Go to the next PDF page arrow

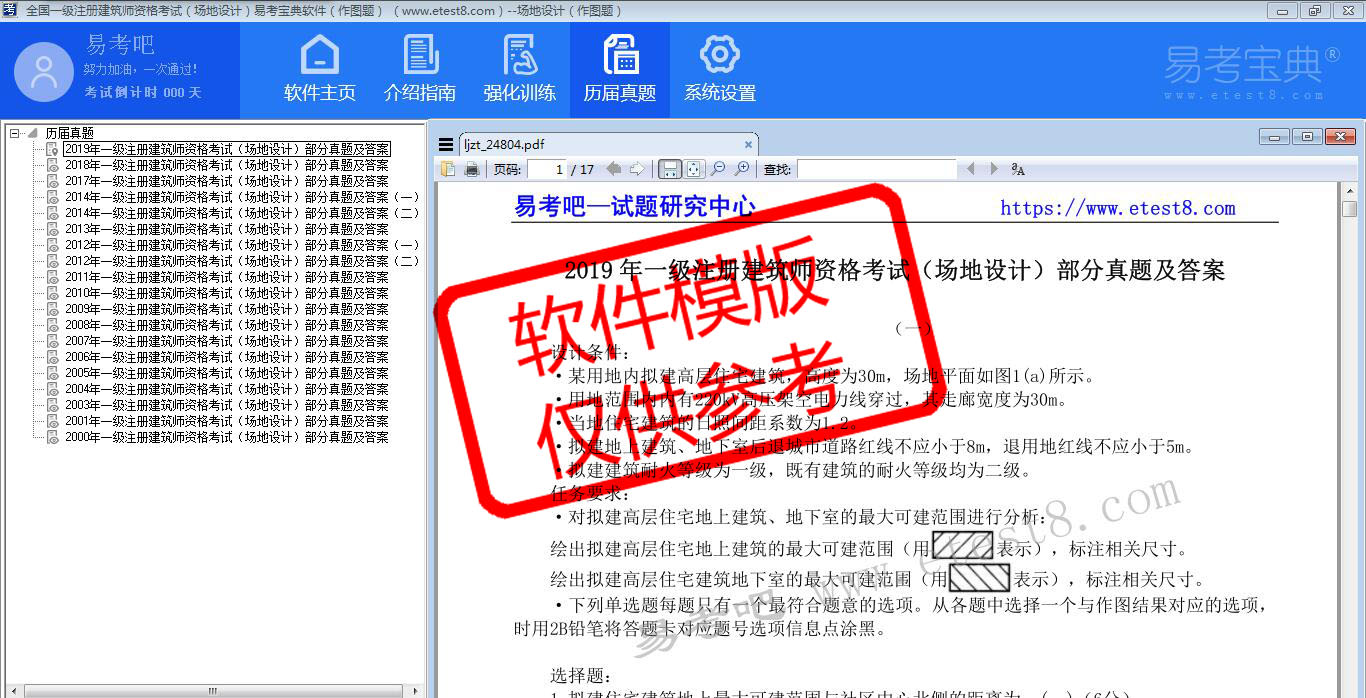coord(637,169)
